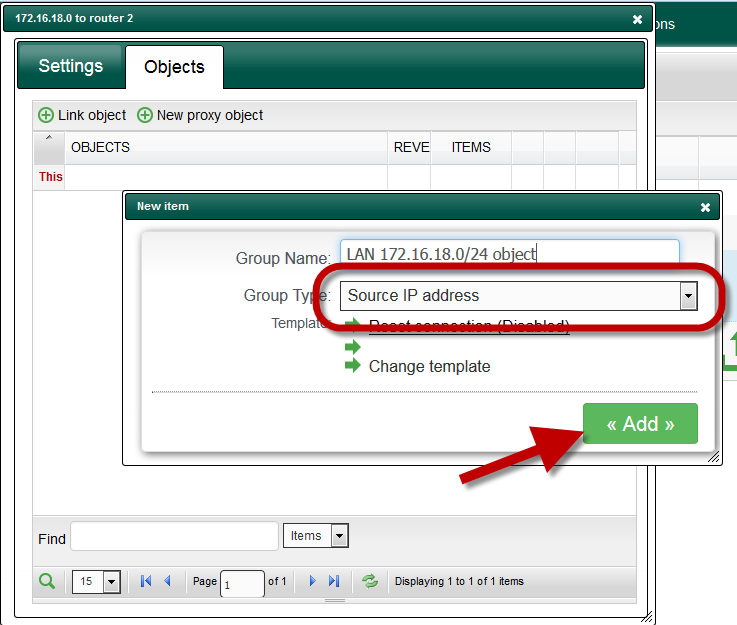Click the Link object label
The image size is (737, 625).
pos(92,115)
